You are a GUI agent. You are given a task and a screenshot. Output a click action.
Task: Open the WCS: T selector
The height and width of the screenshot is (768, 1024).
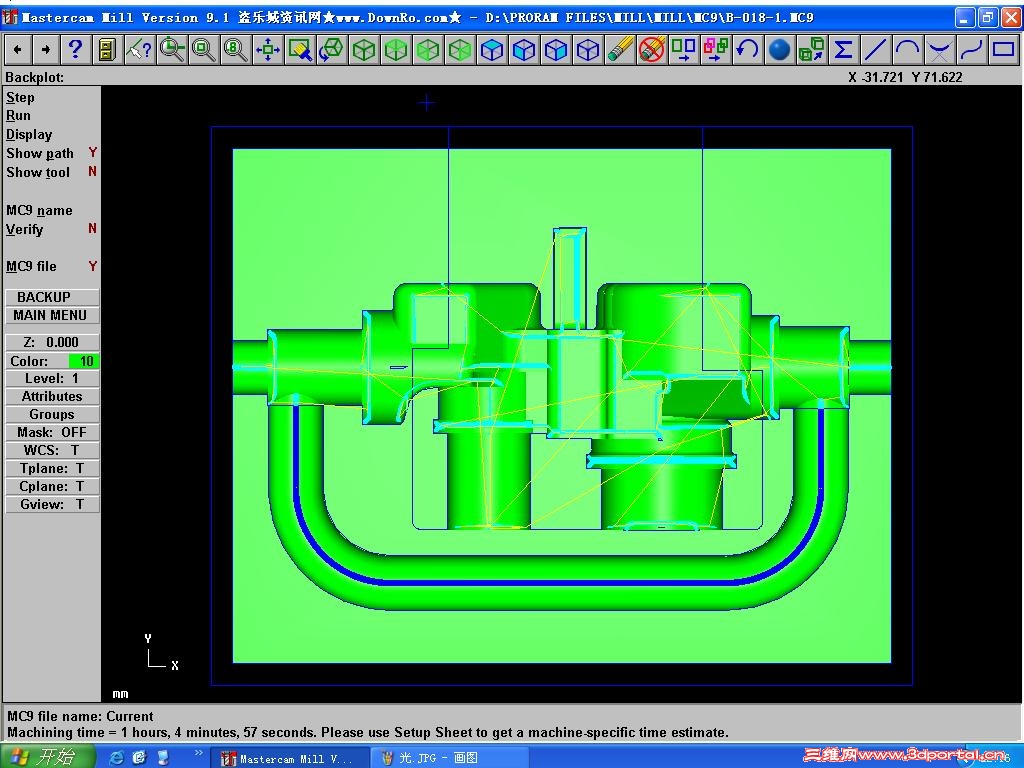coord(52,451)
